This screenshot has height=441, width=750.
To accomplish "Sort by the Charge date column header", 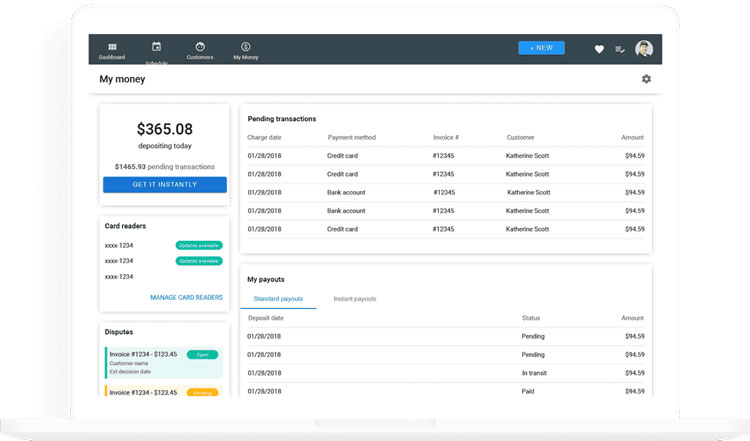I will [x=265, y=137].
